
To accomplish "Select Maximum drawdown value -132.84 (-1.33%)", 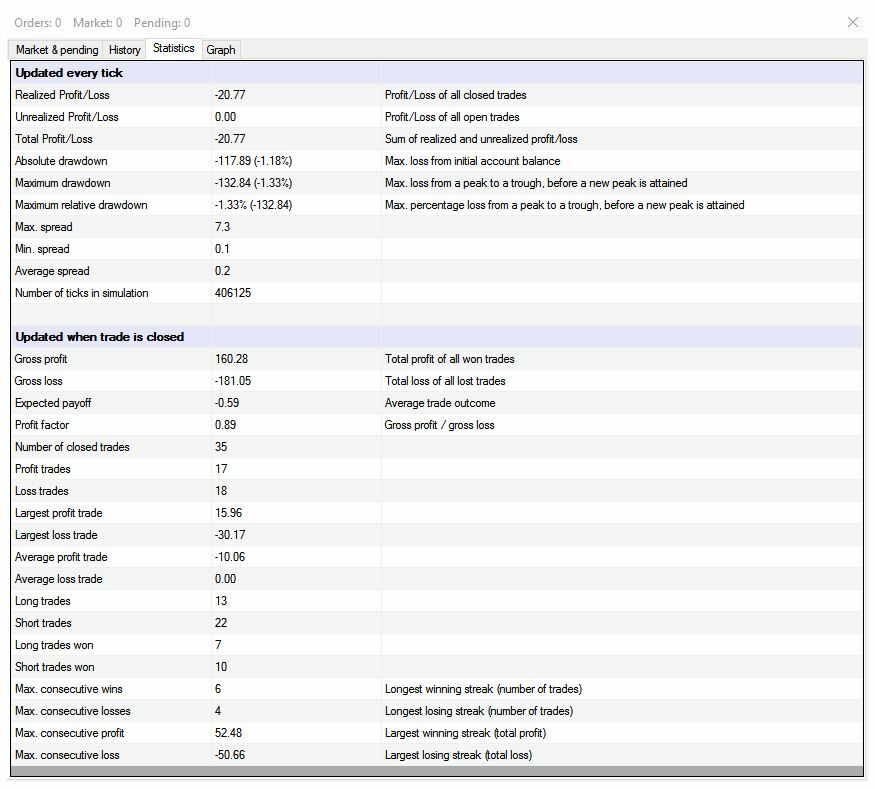I will click(253, 182).
